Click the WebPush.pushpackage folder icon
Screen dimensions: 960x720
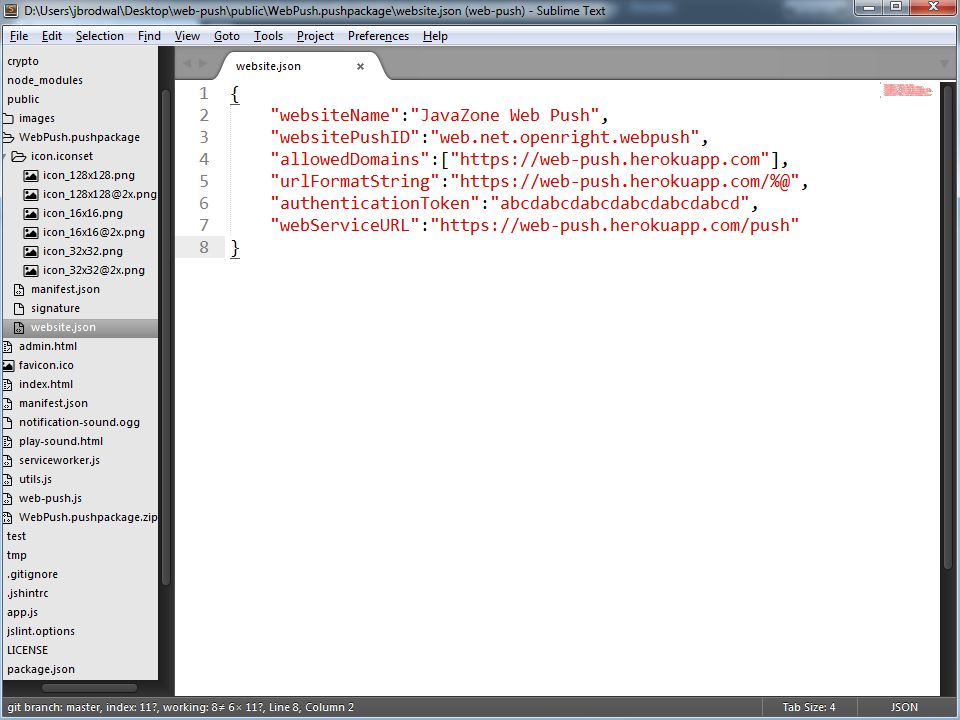click(x=8, y=137)
